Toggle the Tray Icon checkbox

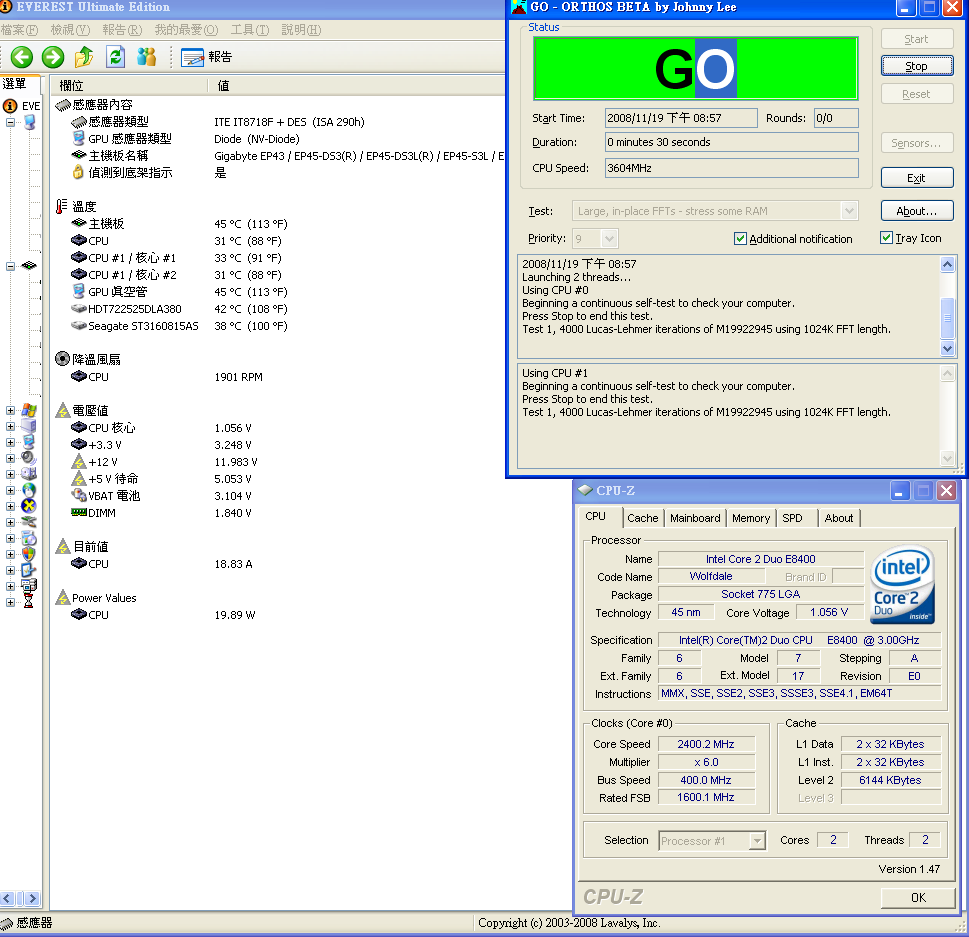tap(886, 238)
